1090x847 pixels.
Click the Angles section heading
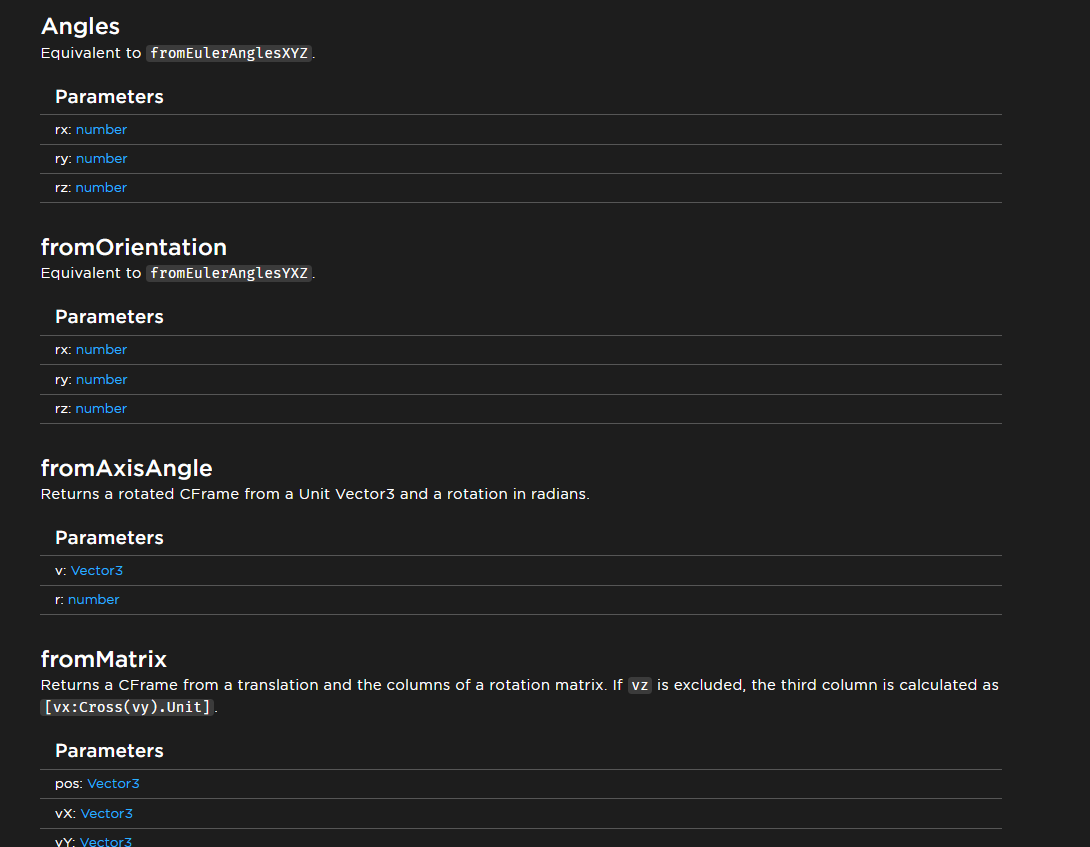[80, 27]
